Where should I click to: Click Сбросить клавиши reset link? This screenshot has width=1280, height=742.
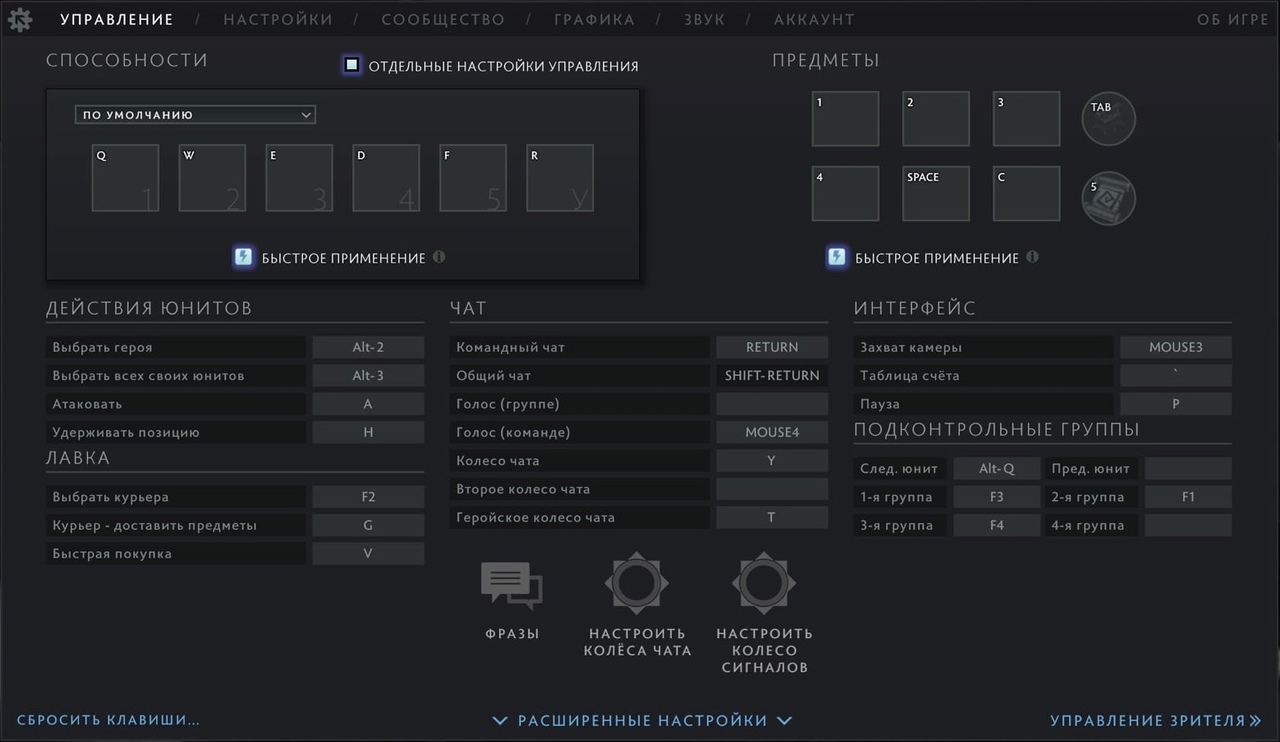[108, 720]
